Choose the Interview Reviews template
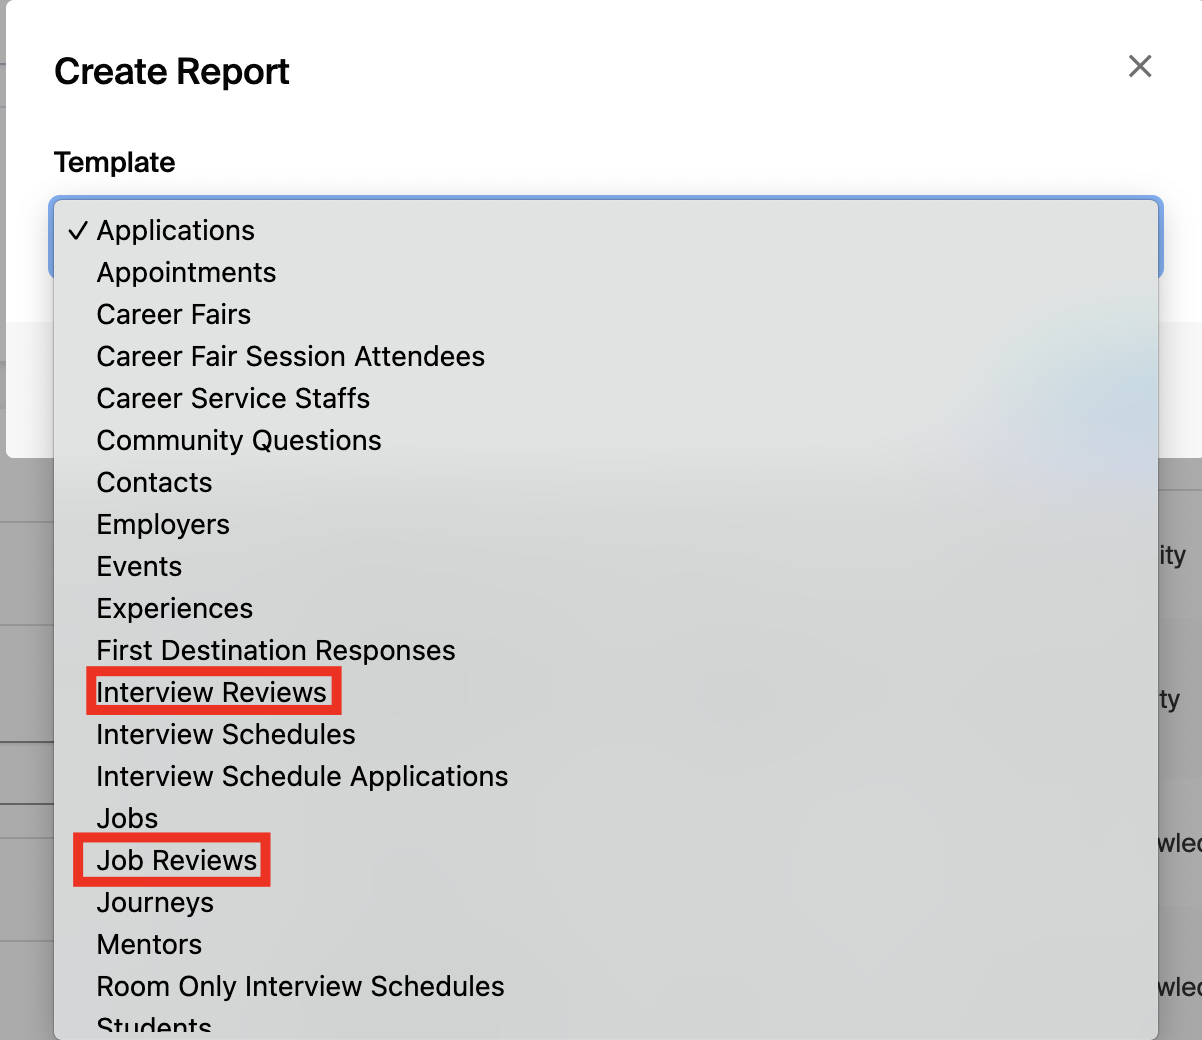 pos(606,692)
